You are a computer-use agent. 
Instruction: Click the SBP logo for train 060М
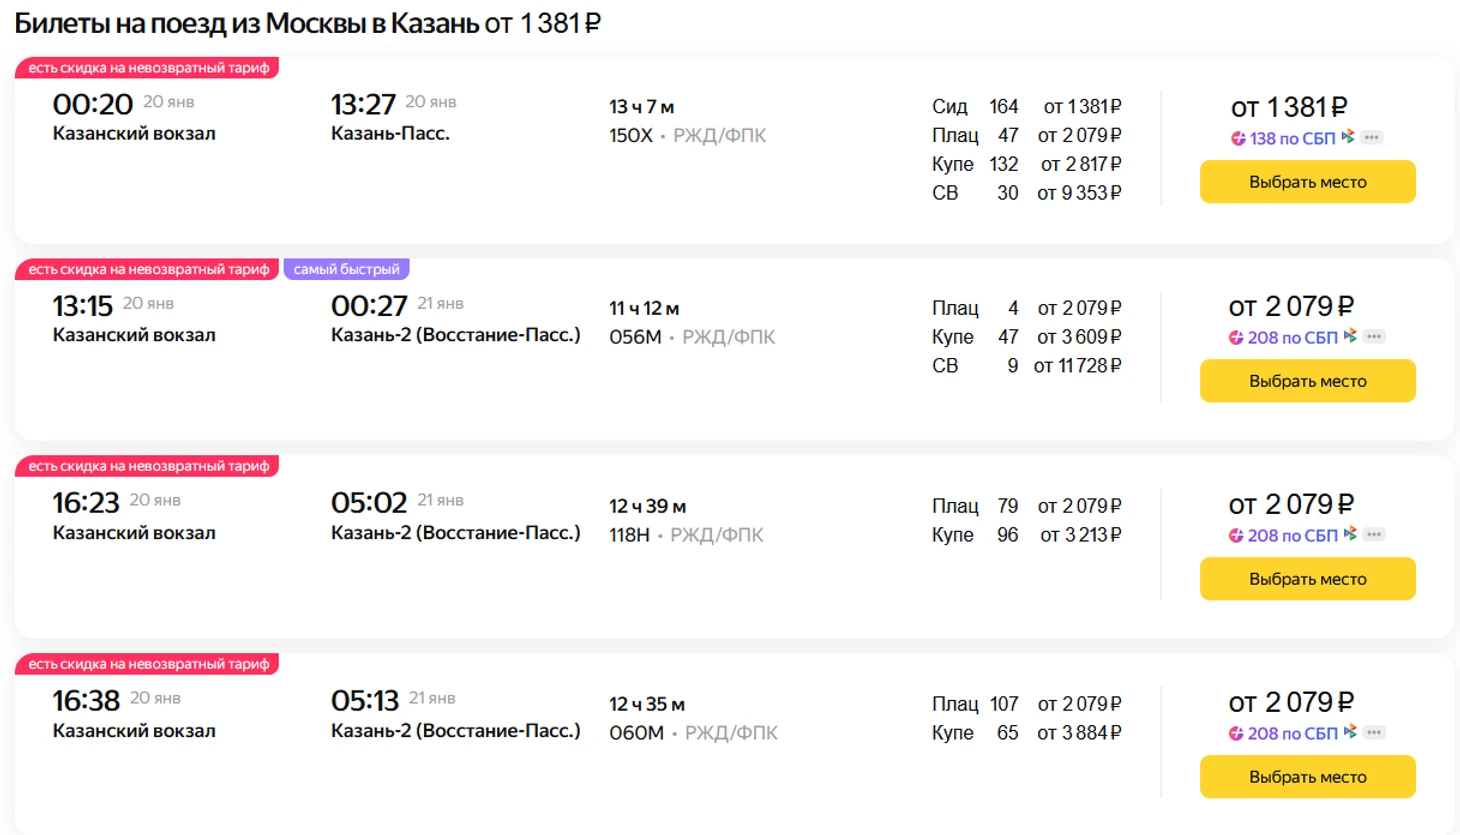click(1350, 732)
